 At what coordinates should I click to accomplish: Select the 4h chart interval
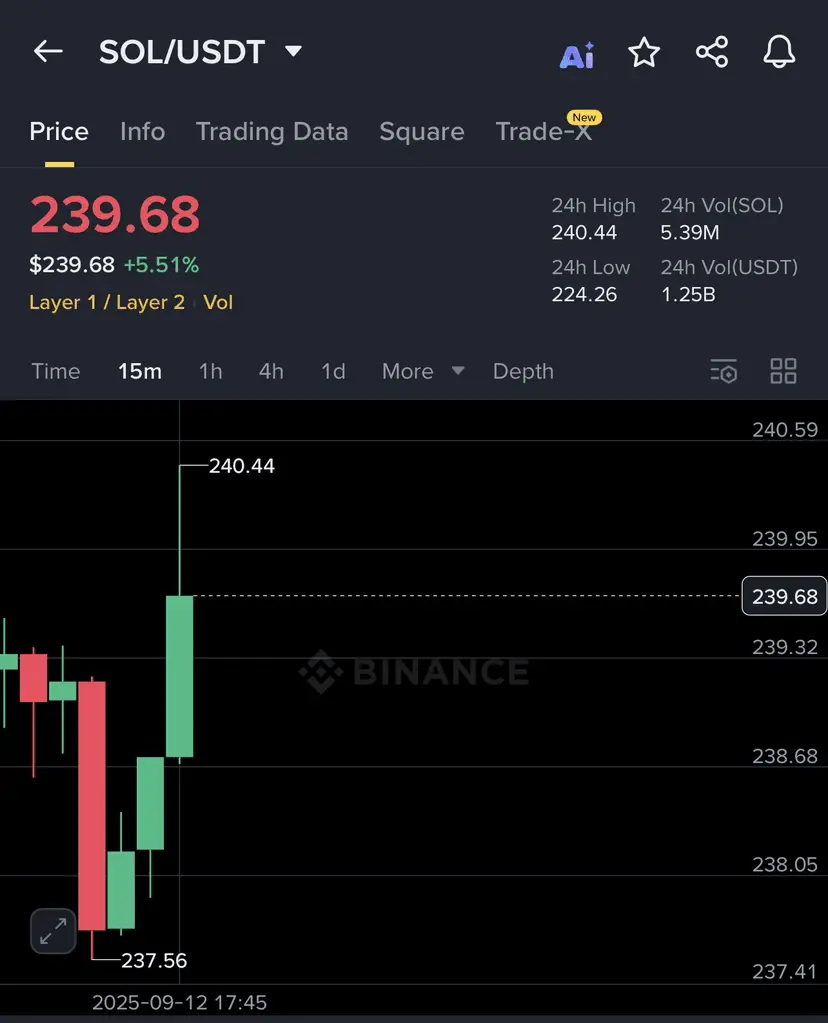point(271,371)
